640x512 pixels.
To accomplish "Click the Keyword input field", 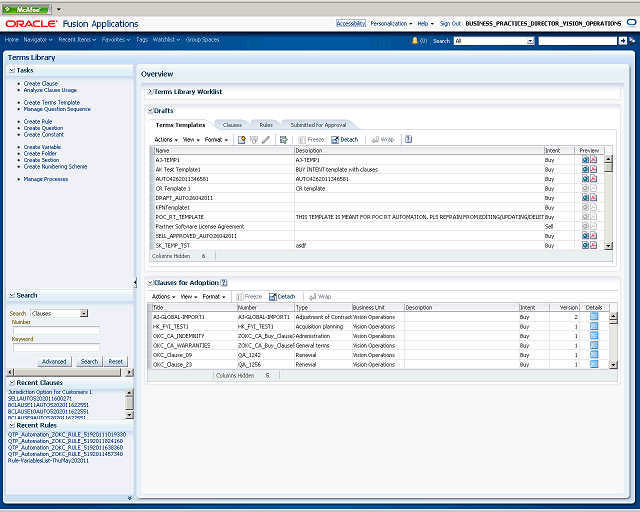I will click(x=56, y=347).
